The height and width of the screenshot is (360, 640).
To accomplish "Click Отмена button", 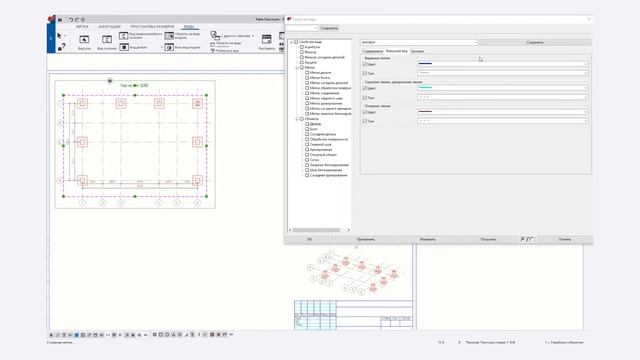I will 564,239.
